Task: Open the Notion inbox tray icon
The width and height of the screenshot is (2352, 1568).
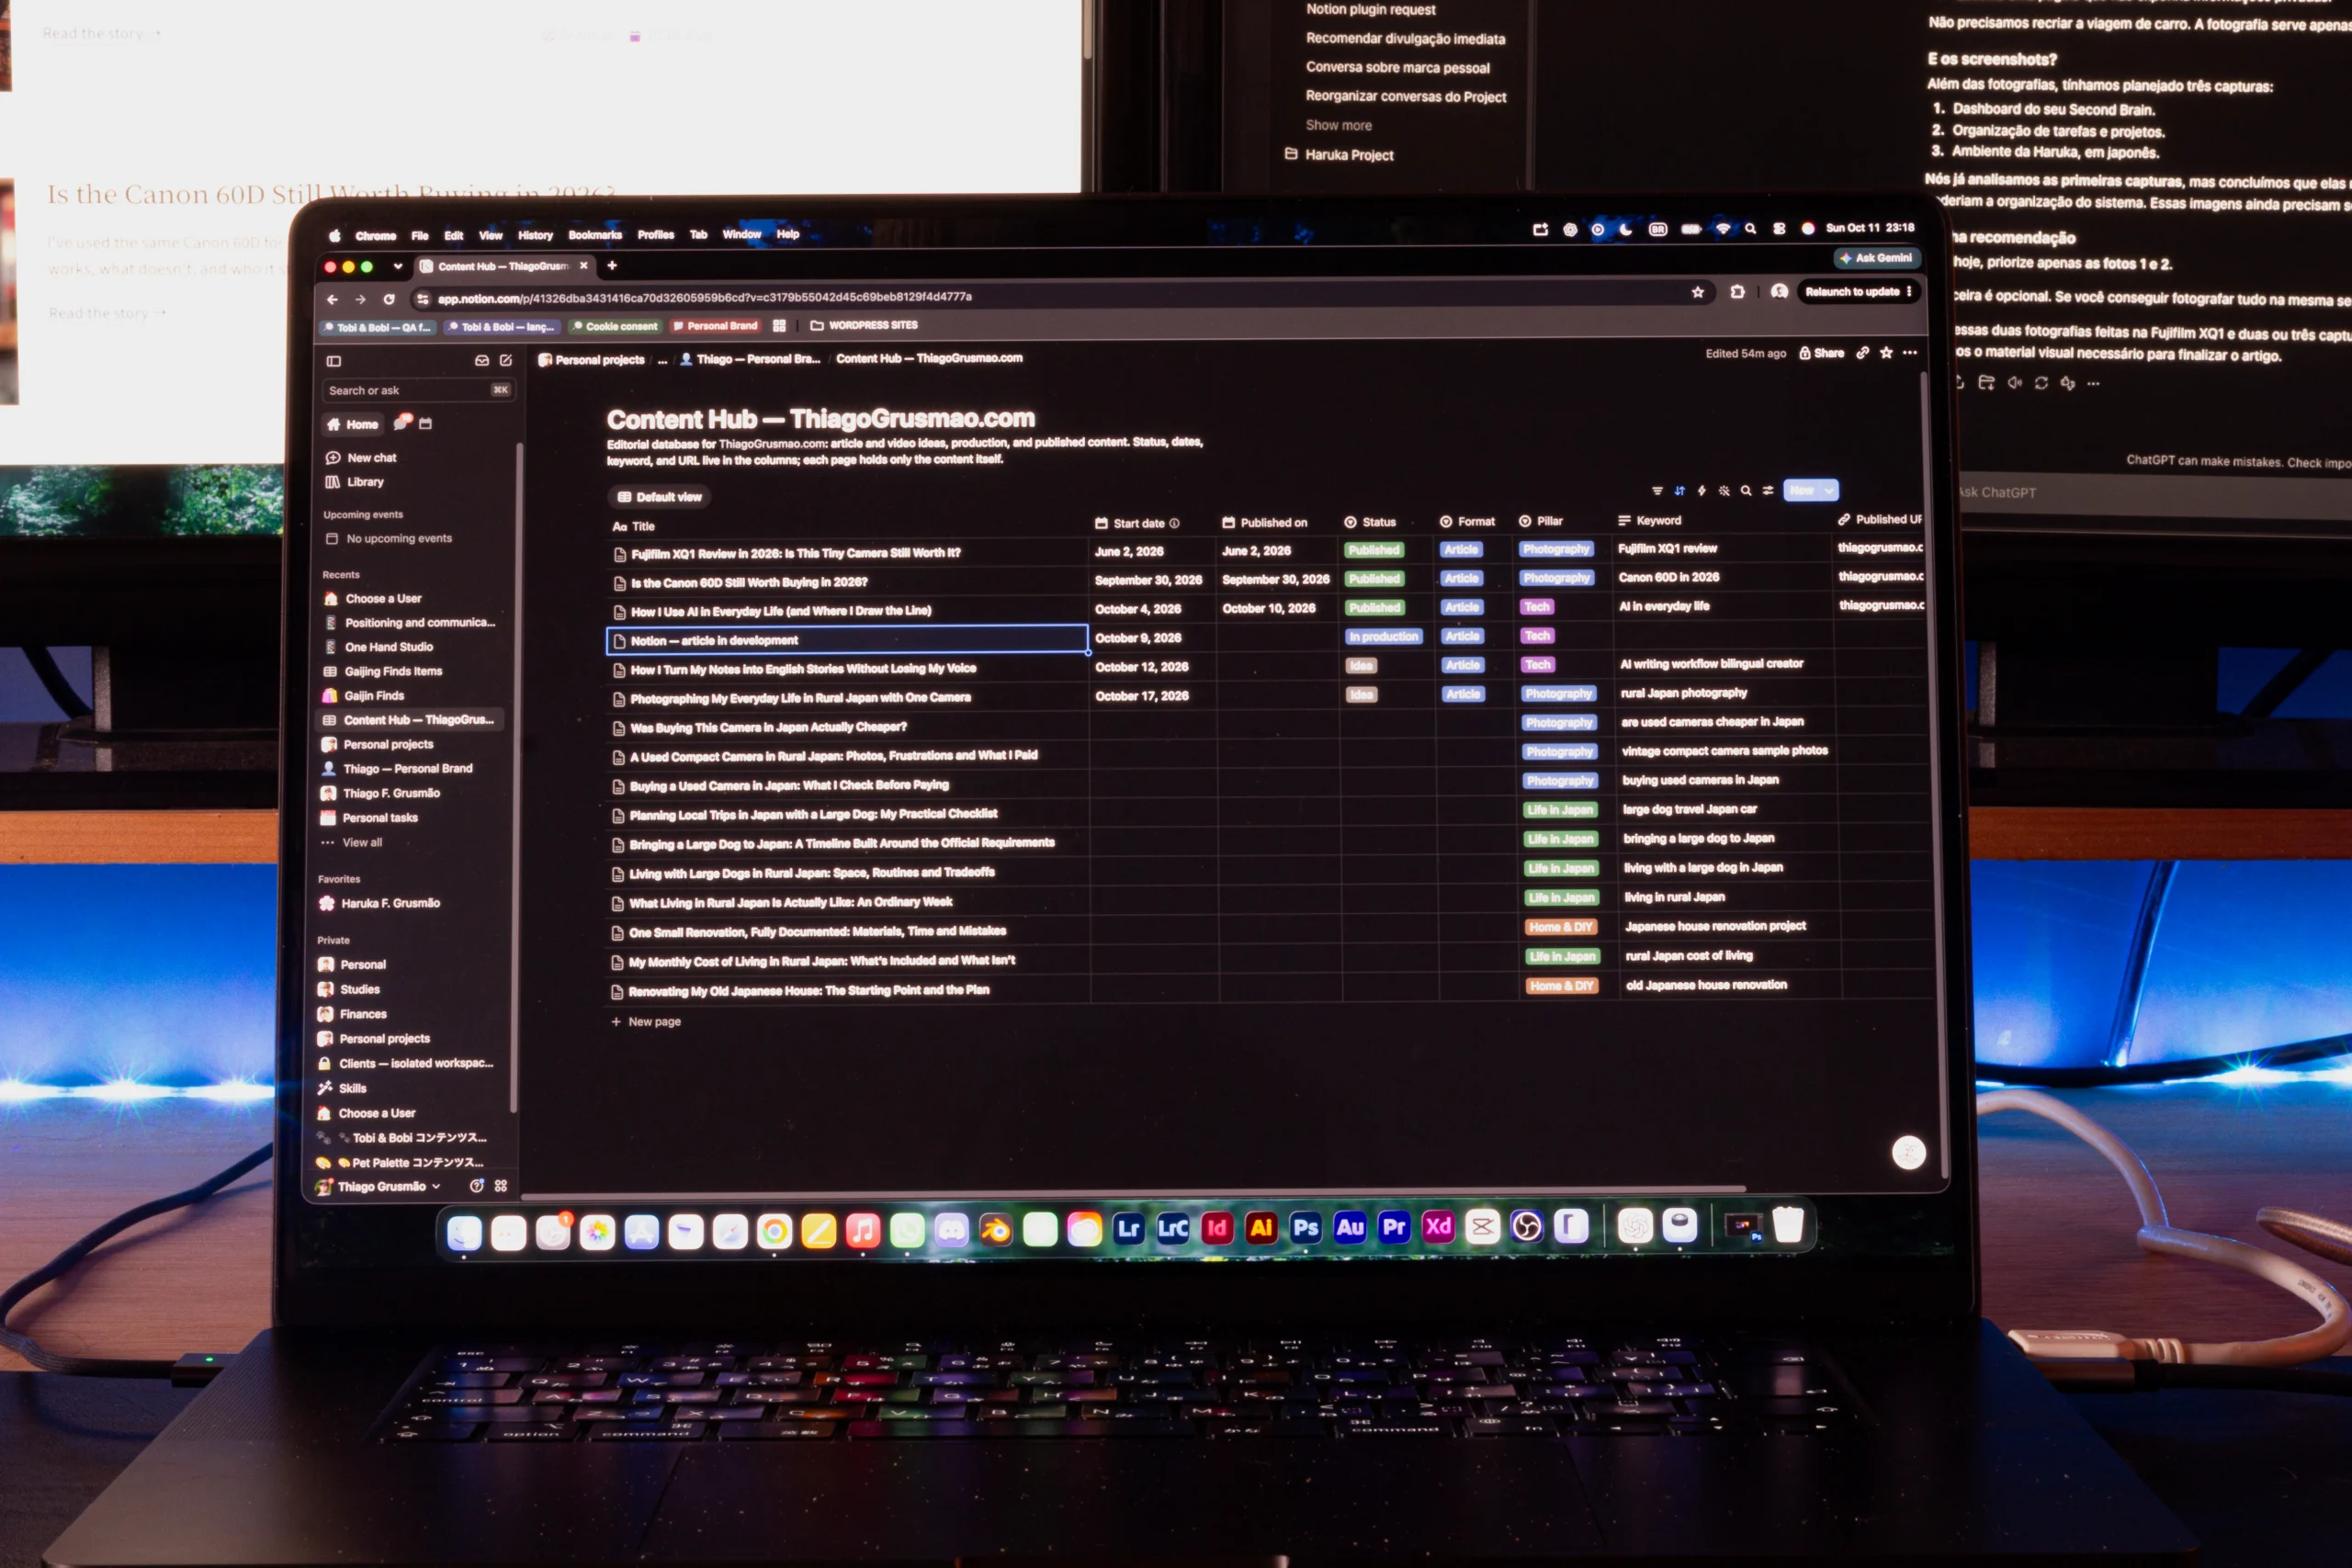Action: [x=482, y=360]
